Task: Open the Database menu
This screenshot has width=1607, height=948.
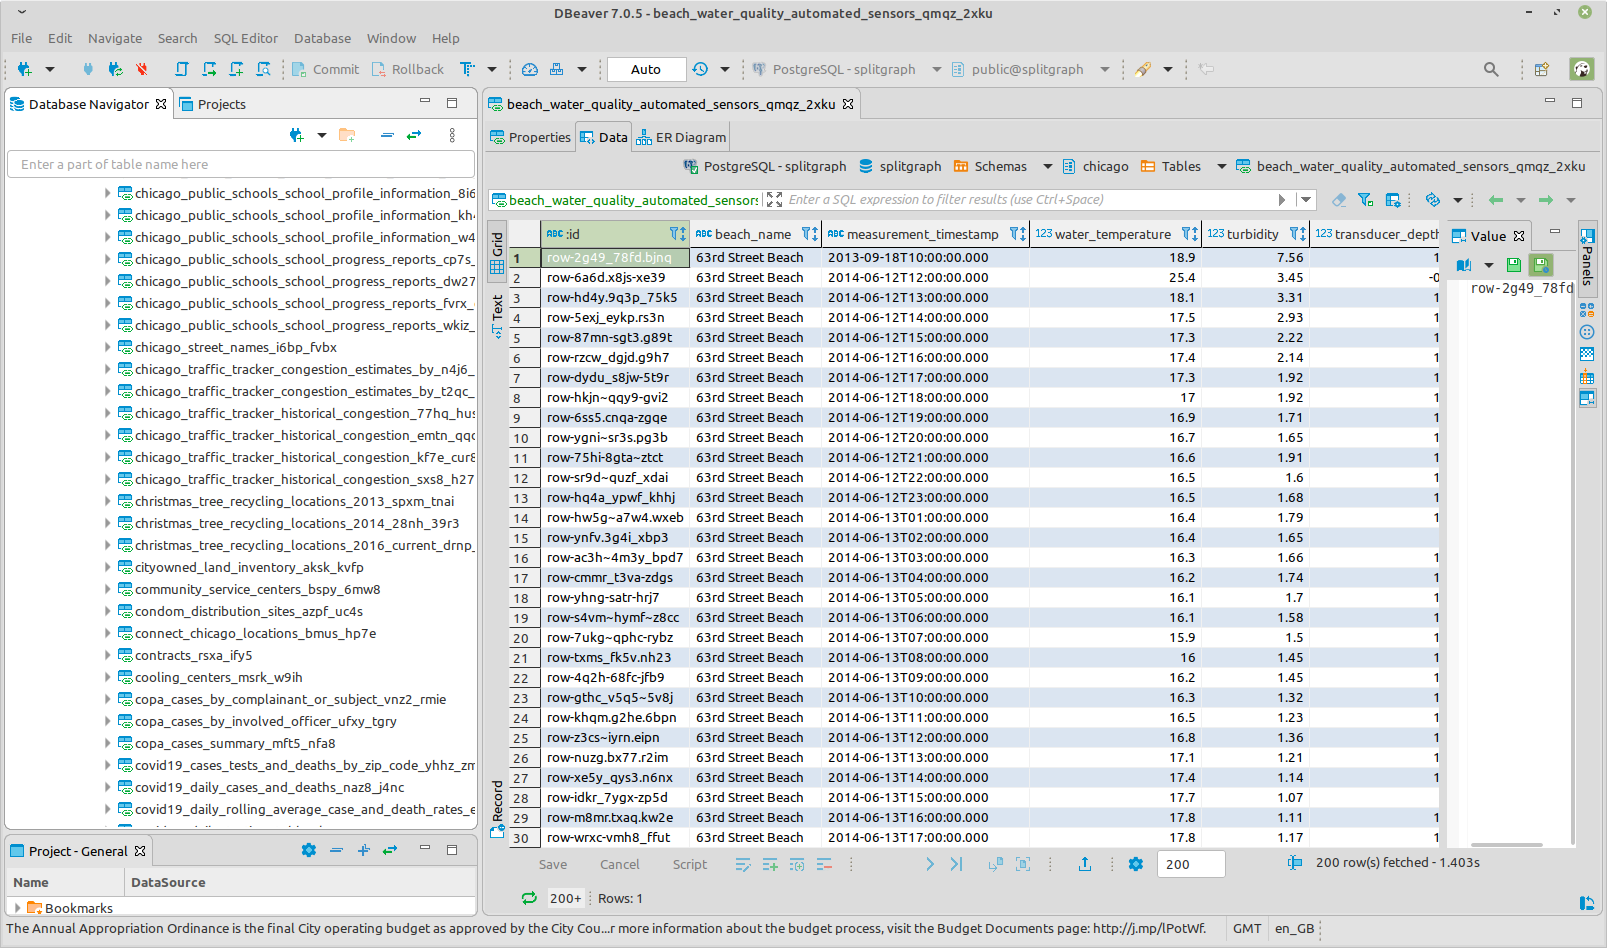Action: tap(322, 38)
